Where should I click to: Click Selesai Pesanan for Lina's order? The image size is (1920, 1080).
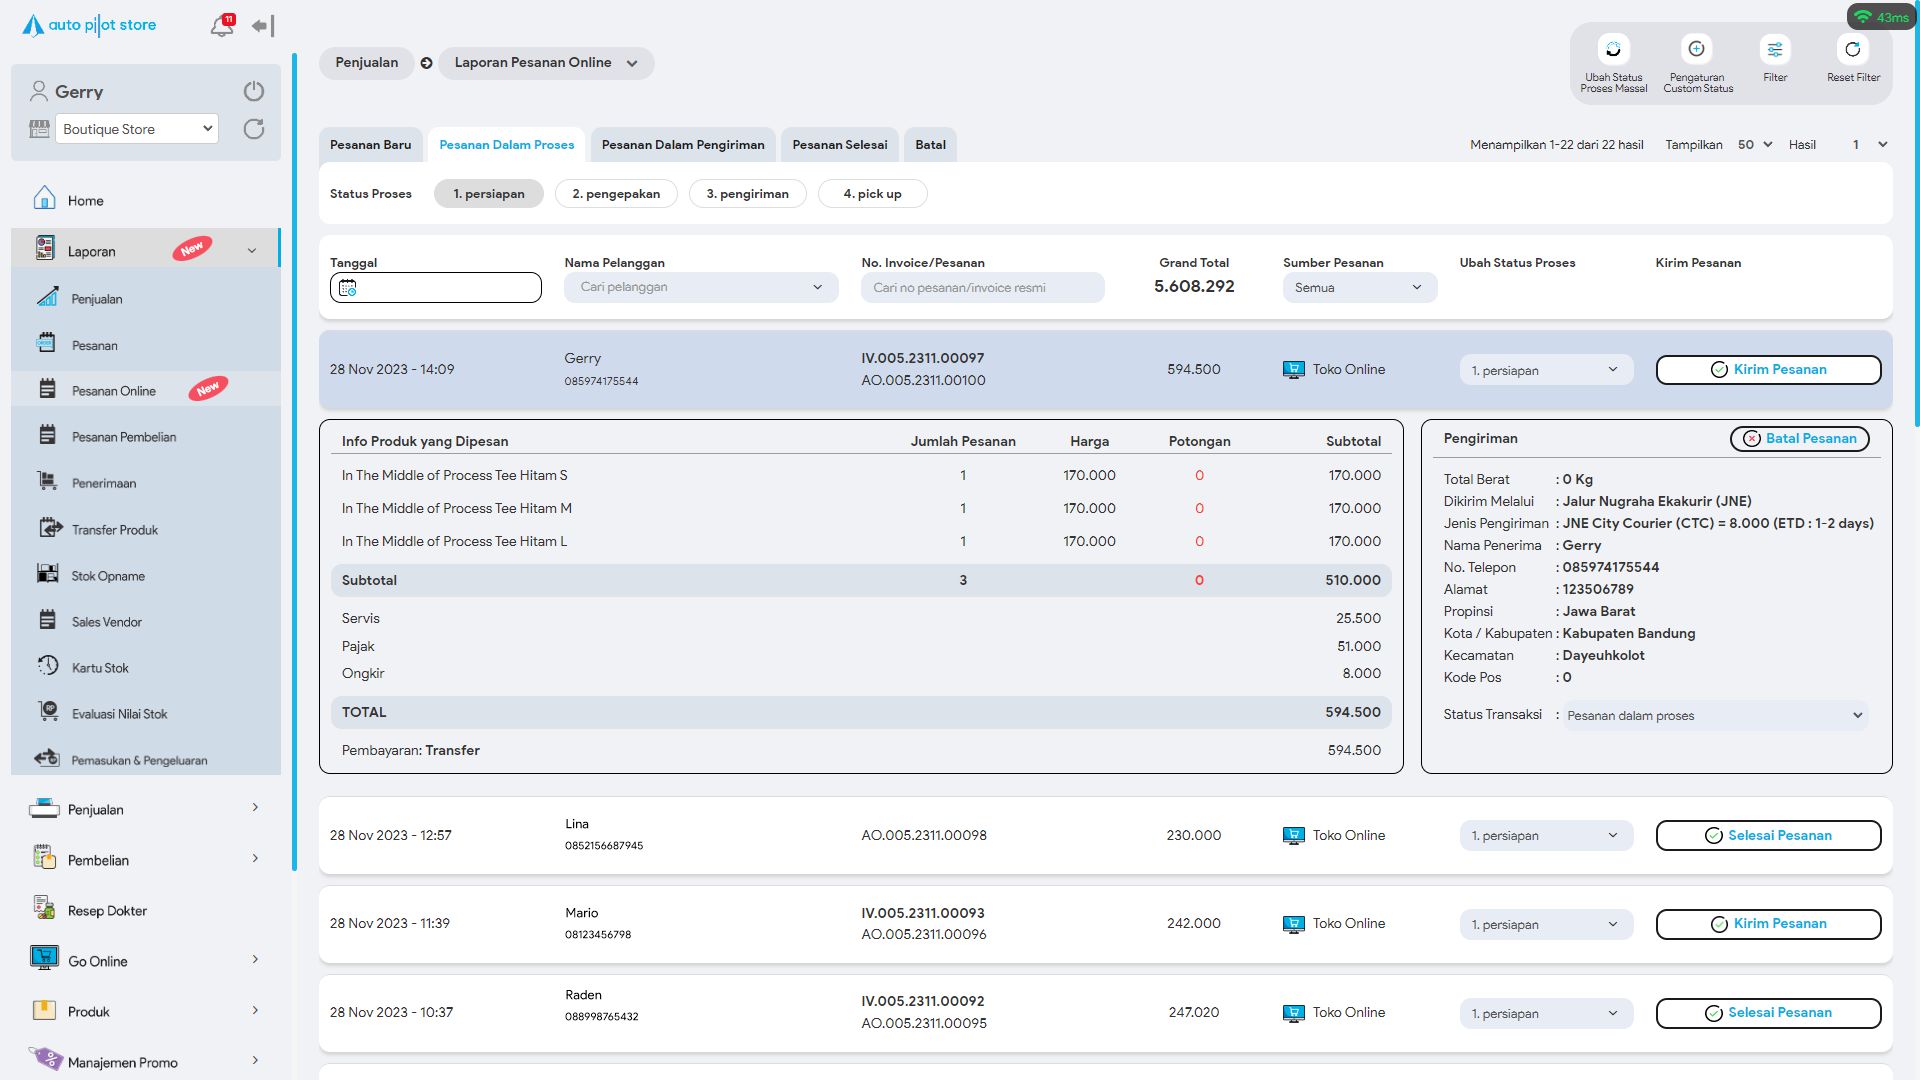coord(1768,836)
